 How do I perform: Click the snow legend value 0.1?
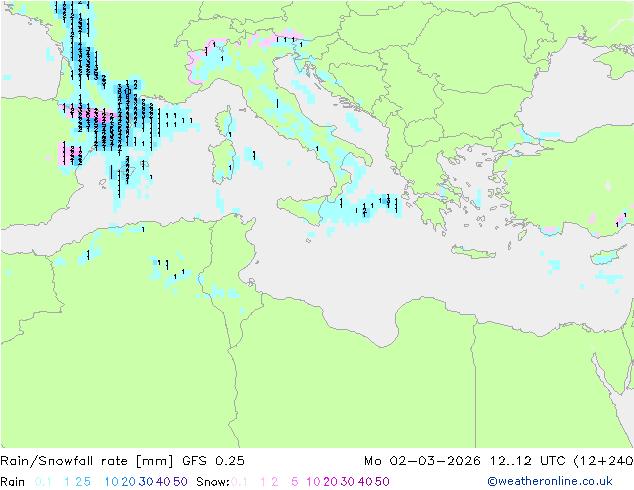pyautogui.click(x=239, y=482)
